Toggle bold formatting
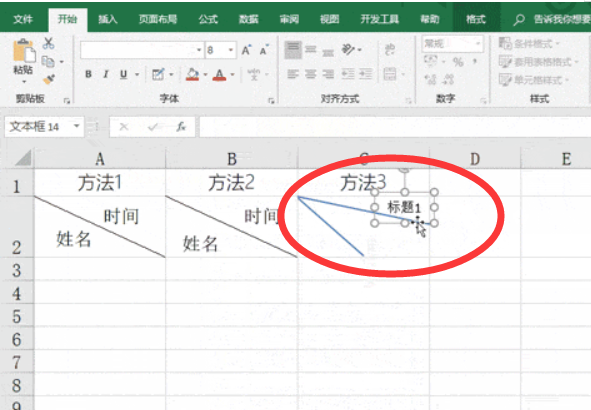 coord(88,74)
